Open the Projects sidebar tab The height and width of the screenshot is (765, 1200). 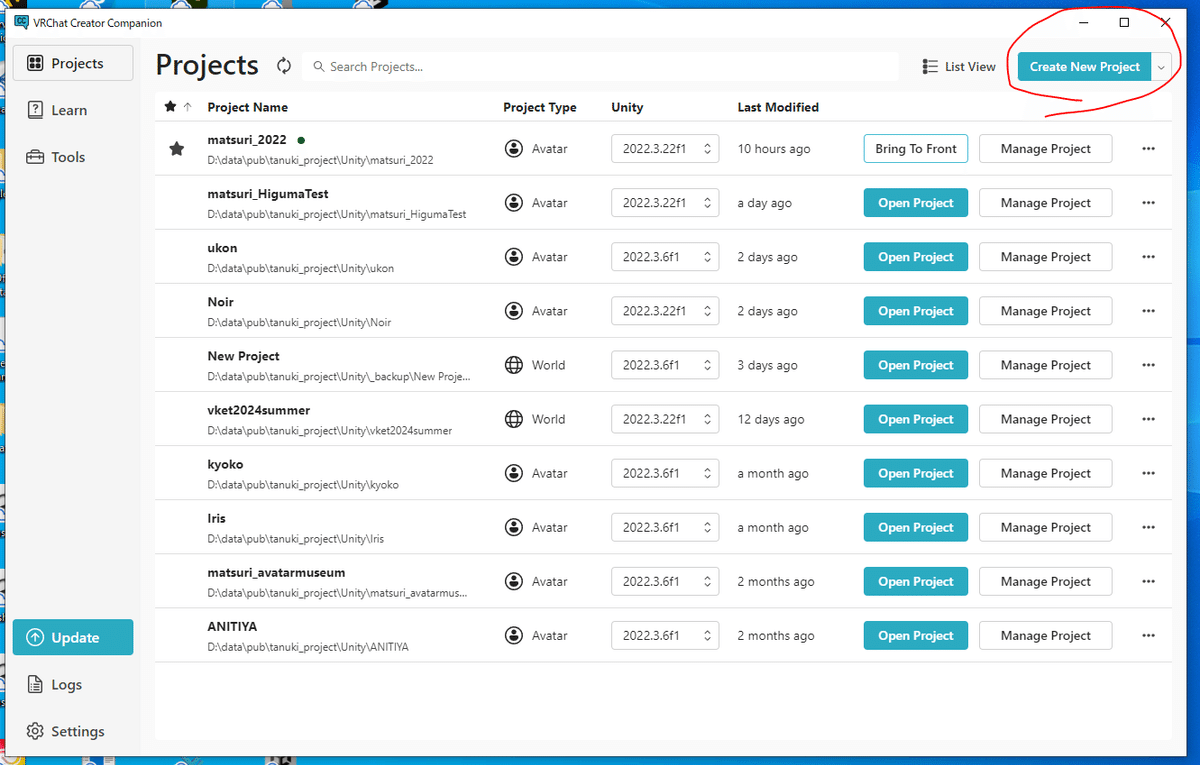(73, 63)
